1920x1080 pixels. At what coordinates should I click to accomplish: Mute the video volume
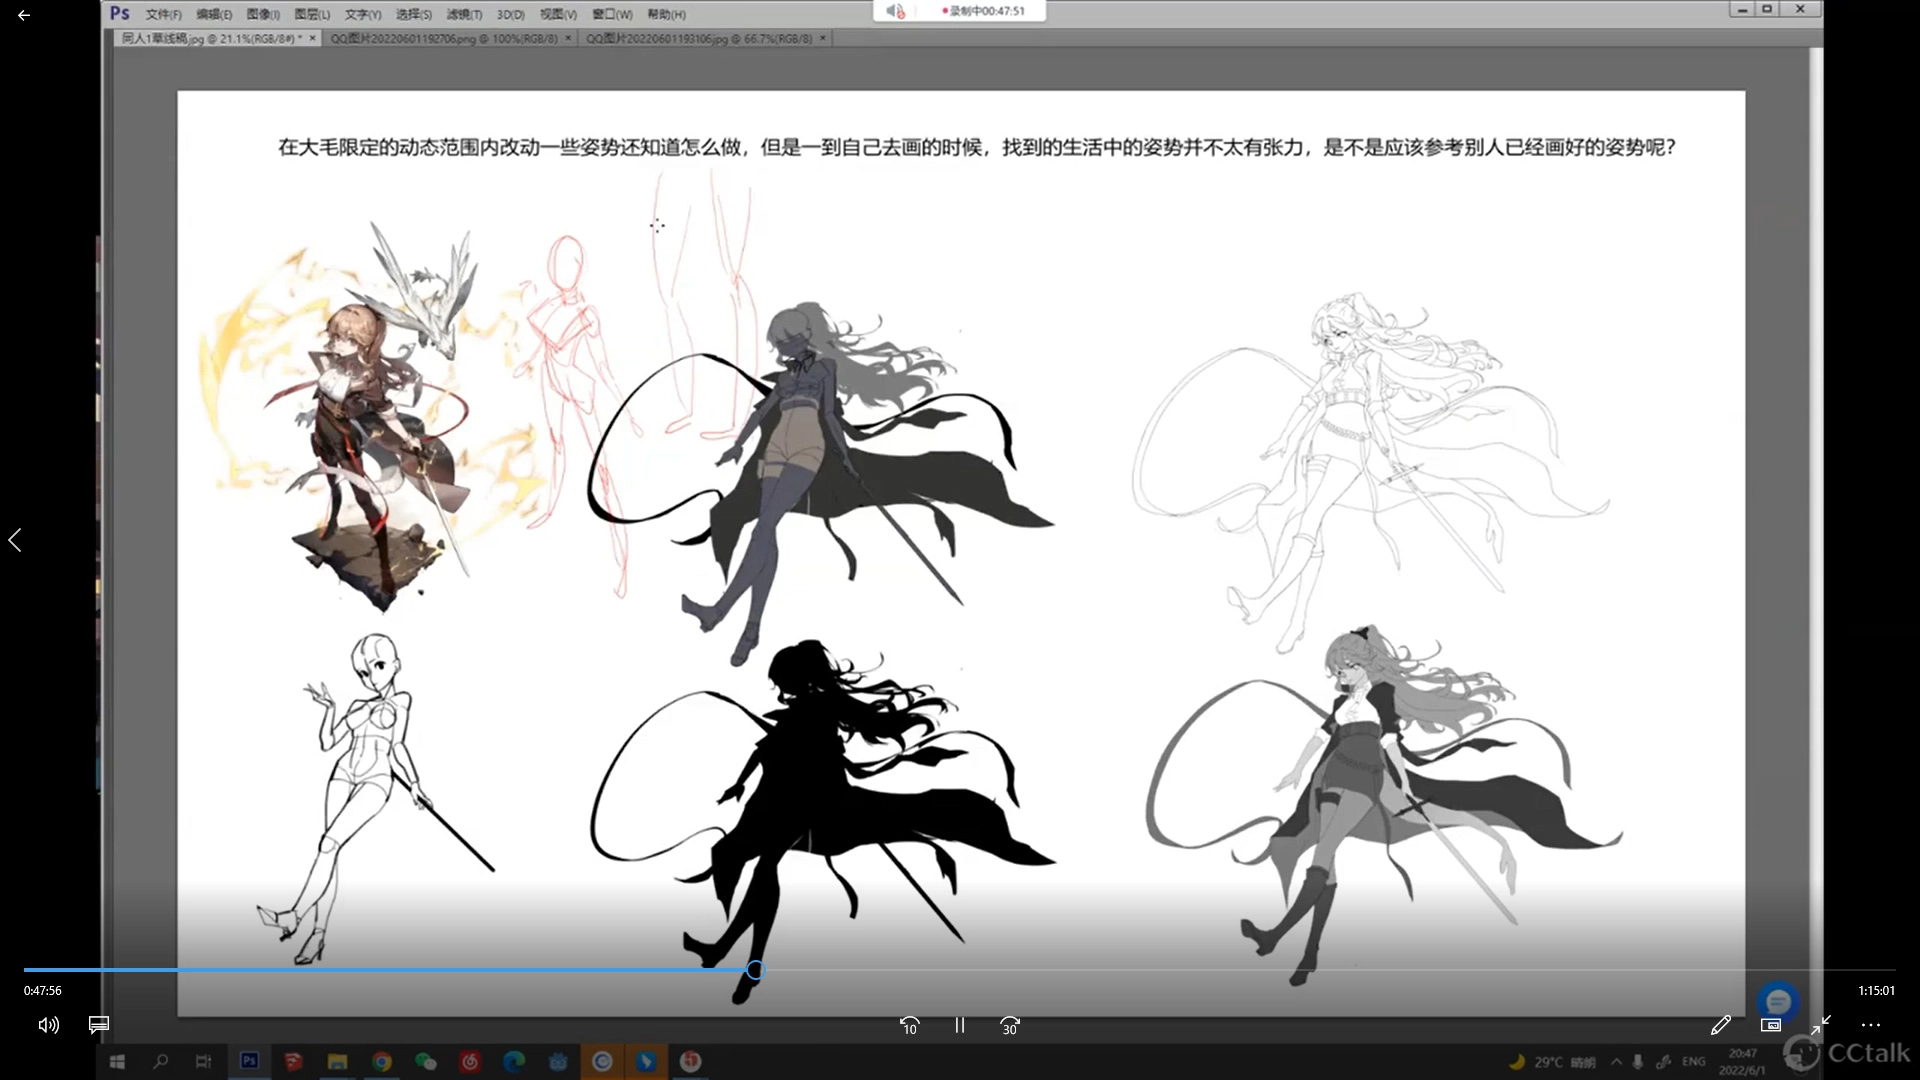click(48, 1025)
